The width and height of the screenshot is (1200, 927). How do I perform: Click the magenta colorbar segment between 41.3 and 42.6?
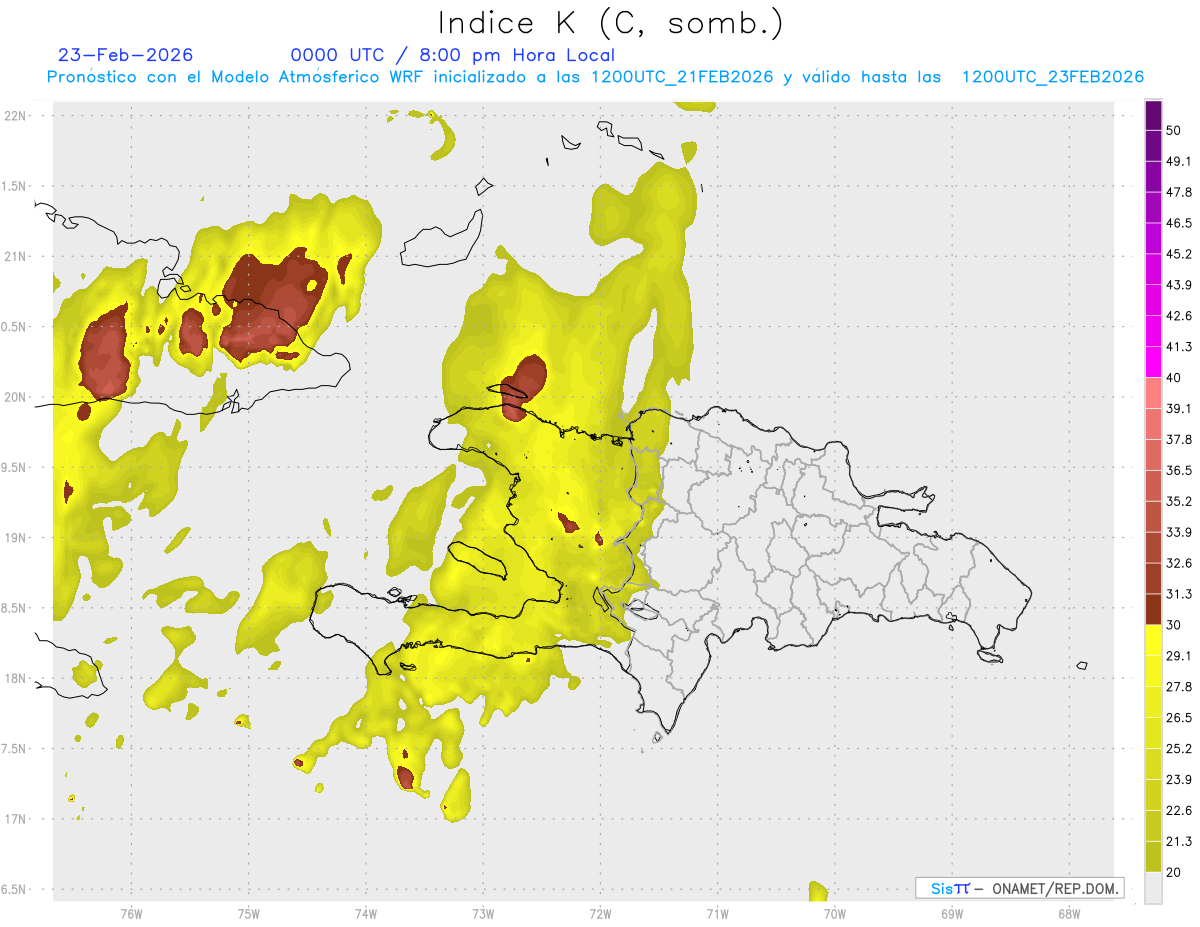[x=1153, y=331]
